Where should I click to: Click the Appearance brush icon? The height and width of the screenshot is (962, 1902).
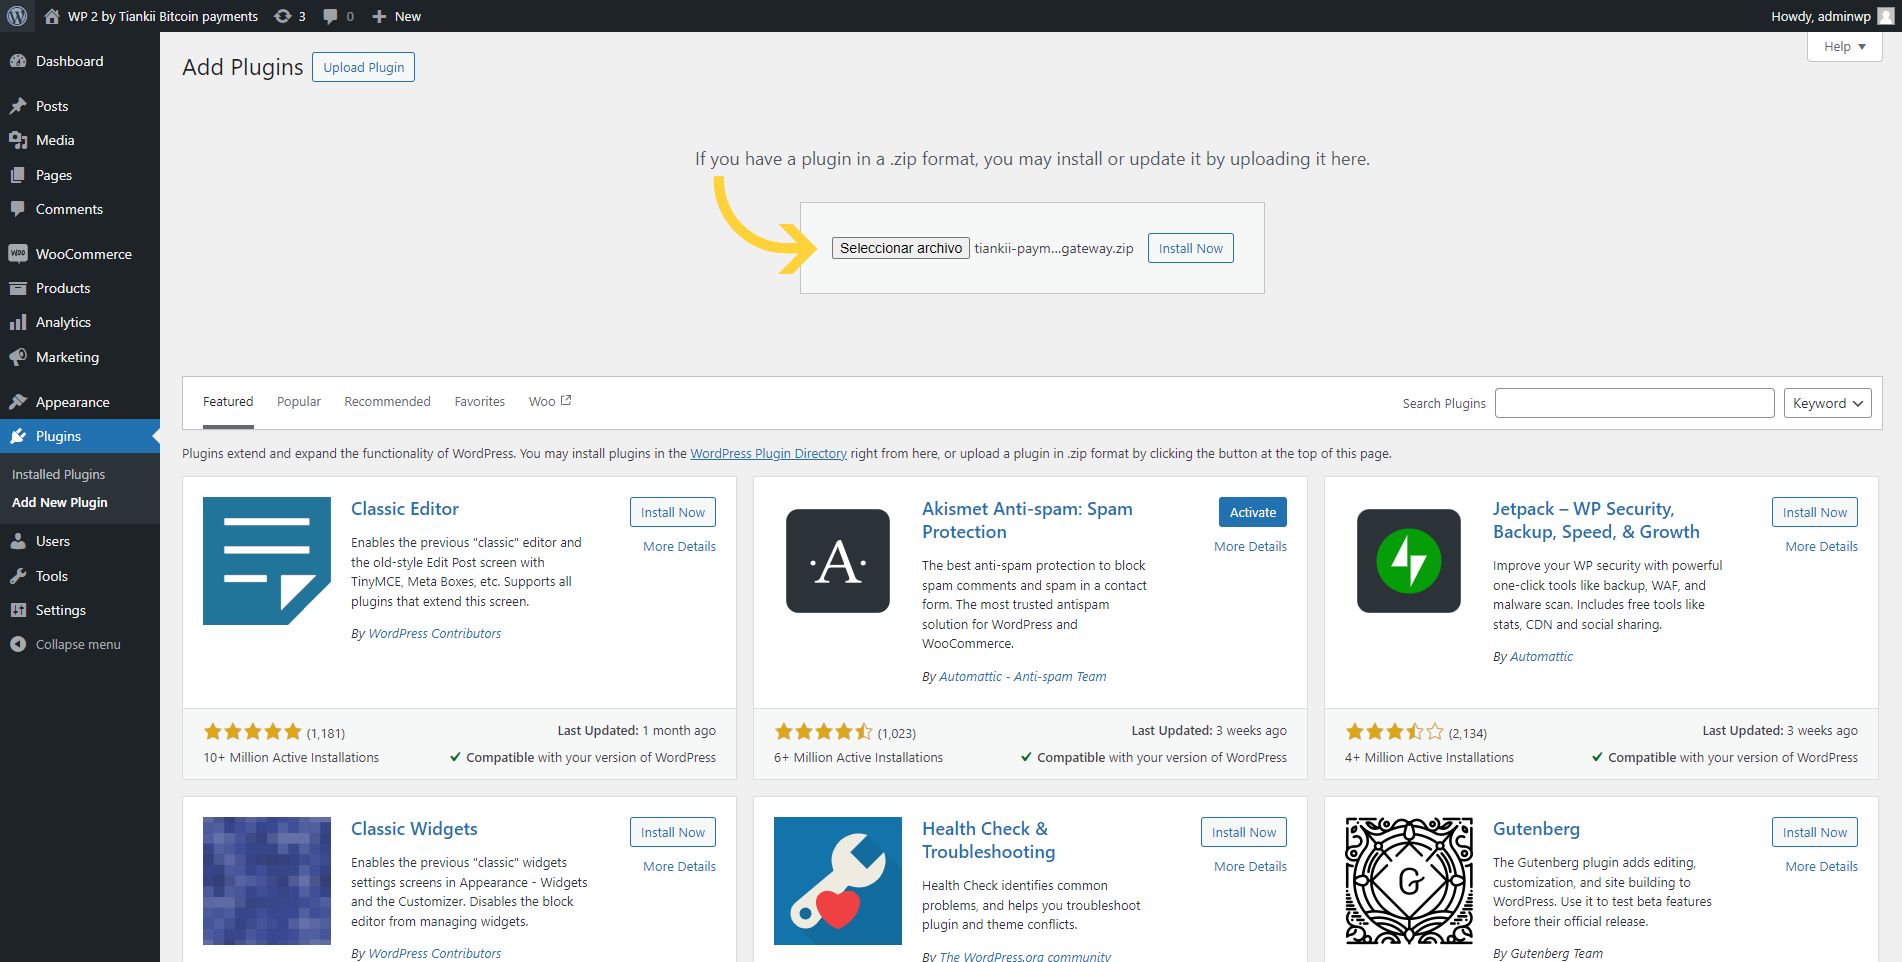tap(18, 402)
